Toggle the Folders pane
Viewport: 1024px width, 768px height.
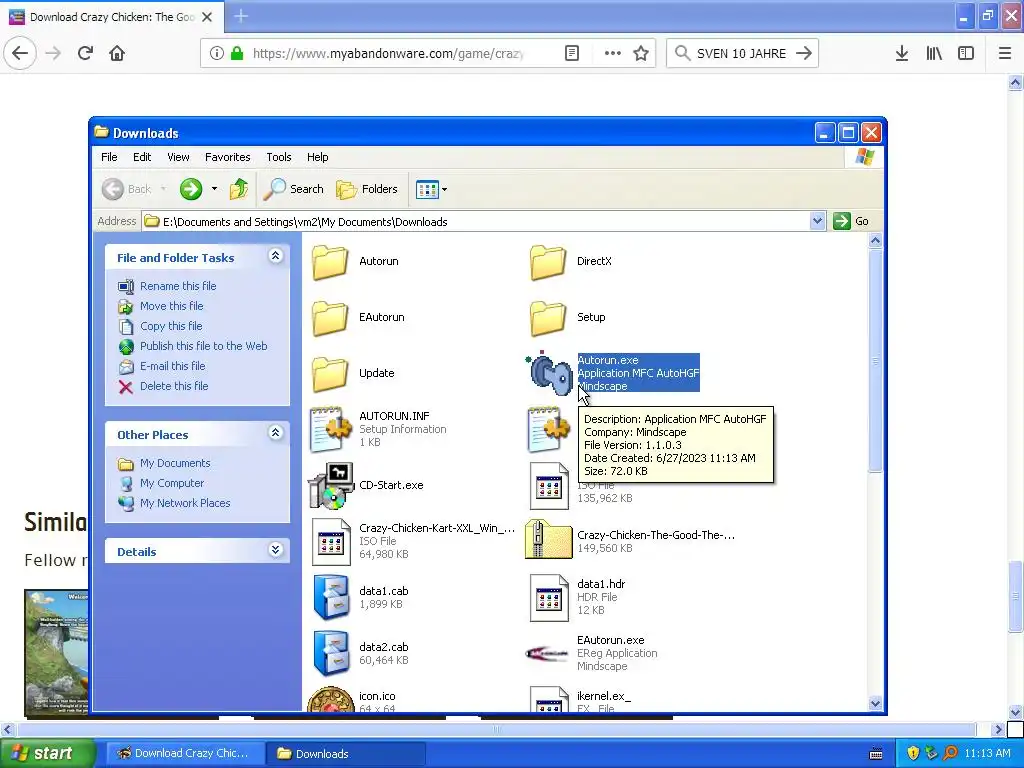pos(366,189)
